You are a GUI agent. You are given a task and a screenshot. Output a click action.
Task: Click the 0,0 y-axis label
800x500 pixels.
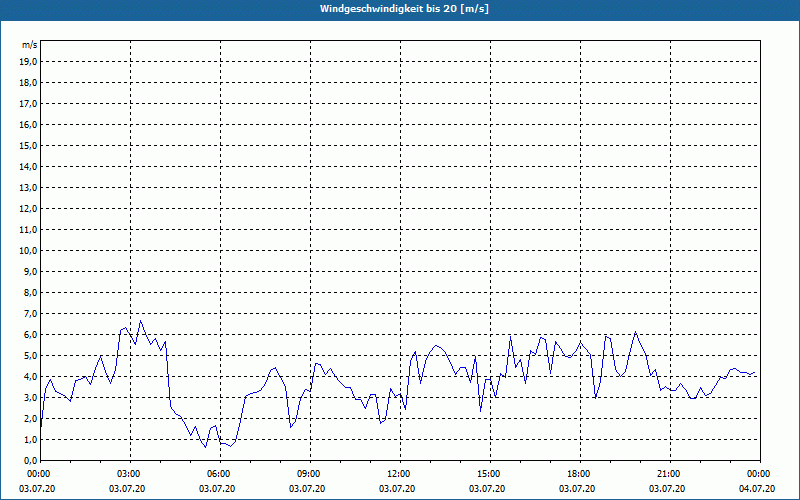tap(30, 461)
